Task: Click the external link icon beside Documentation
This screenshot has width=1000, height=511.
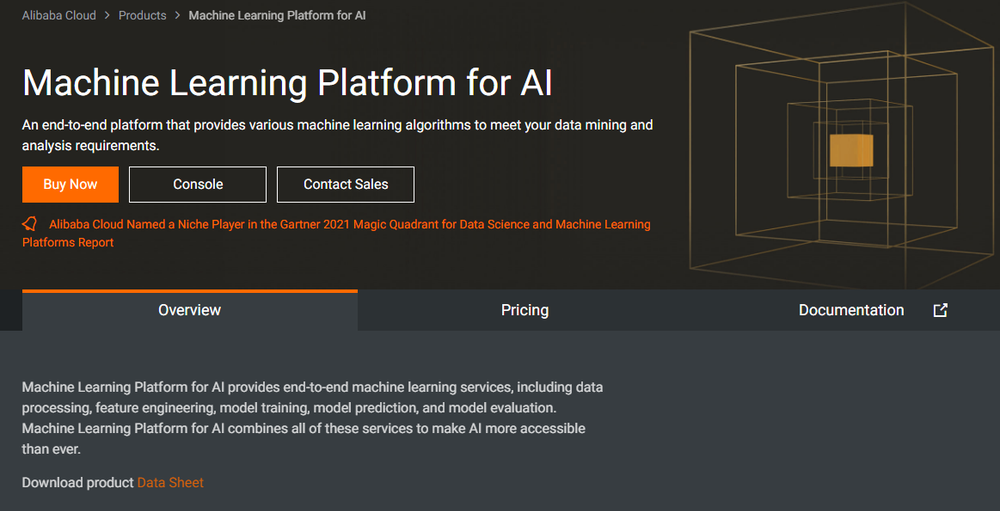Action: click(940, 310)
